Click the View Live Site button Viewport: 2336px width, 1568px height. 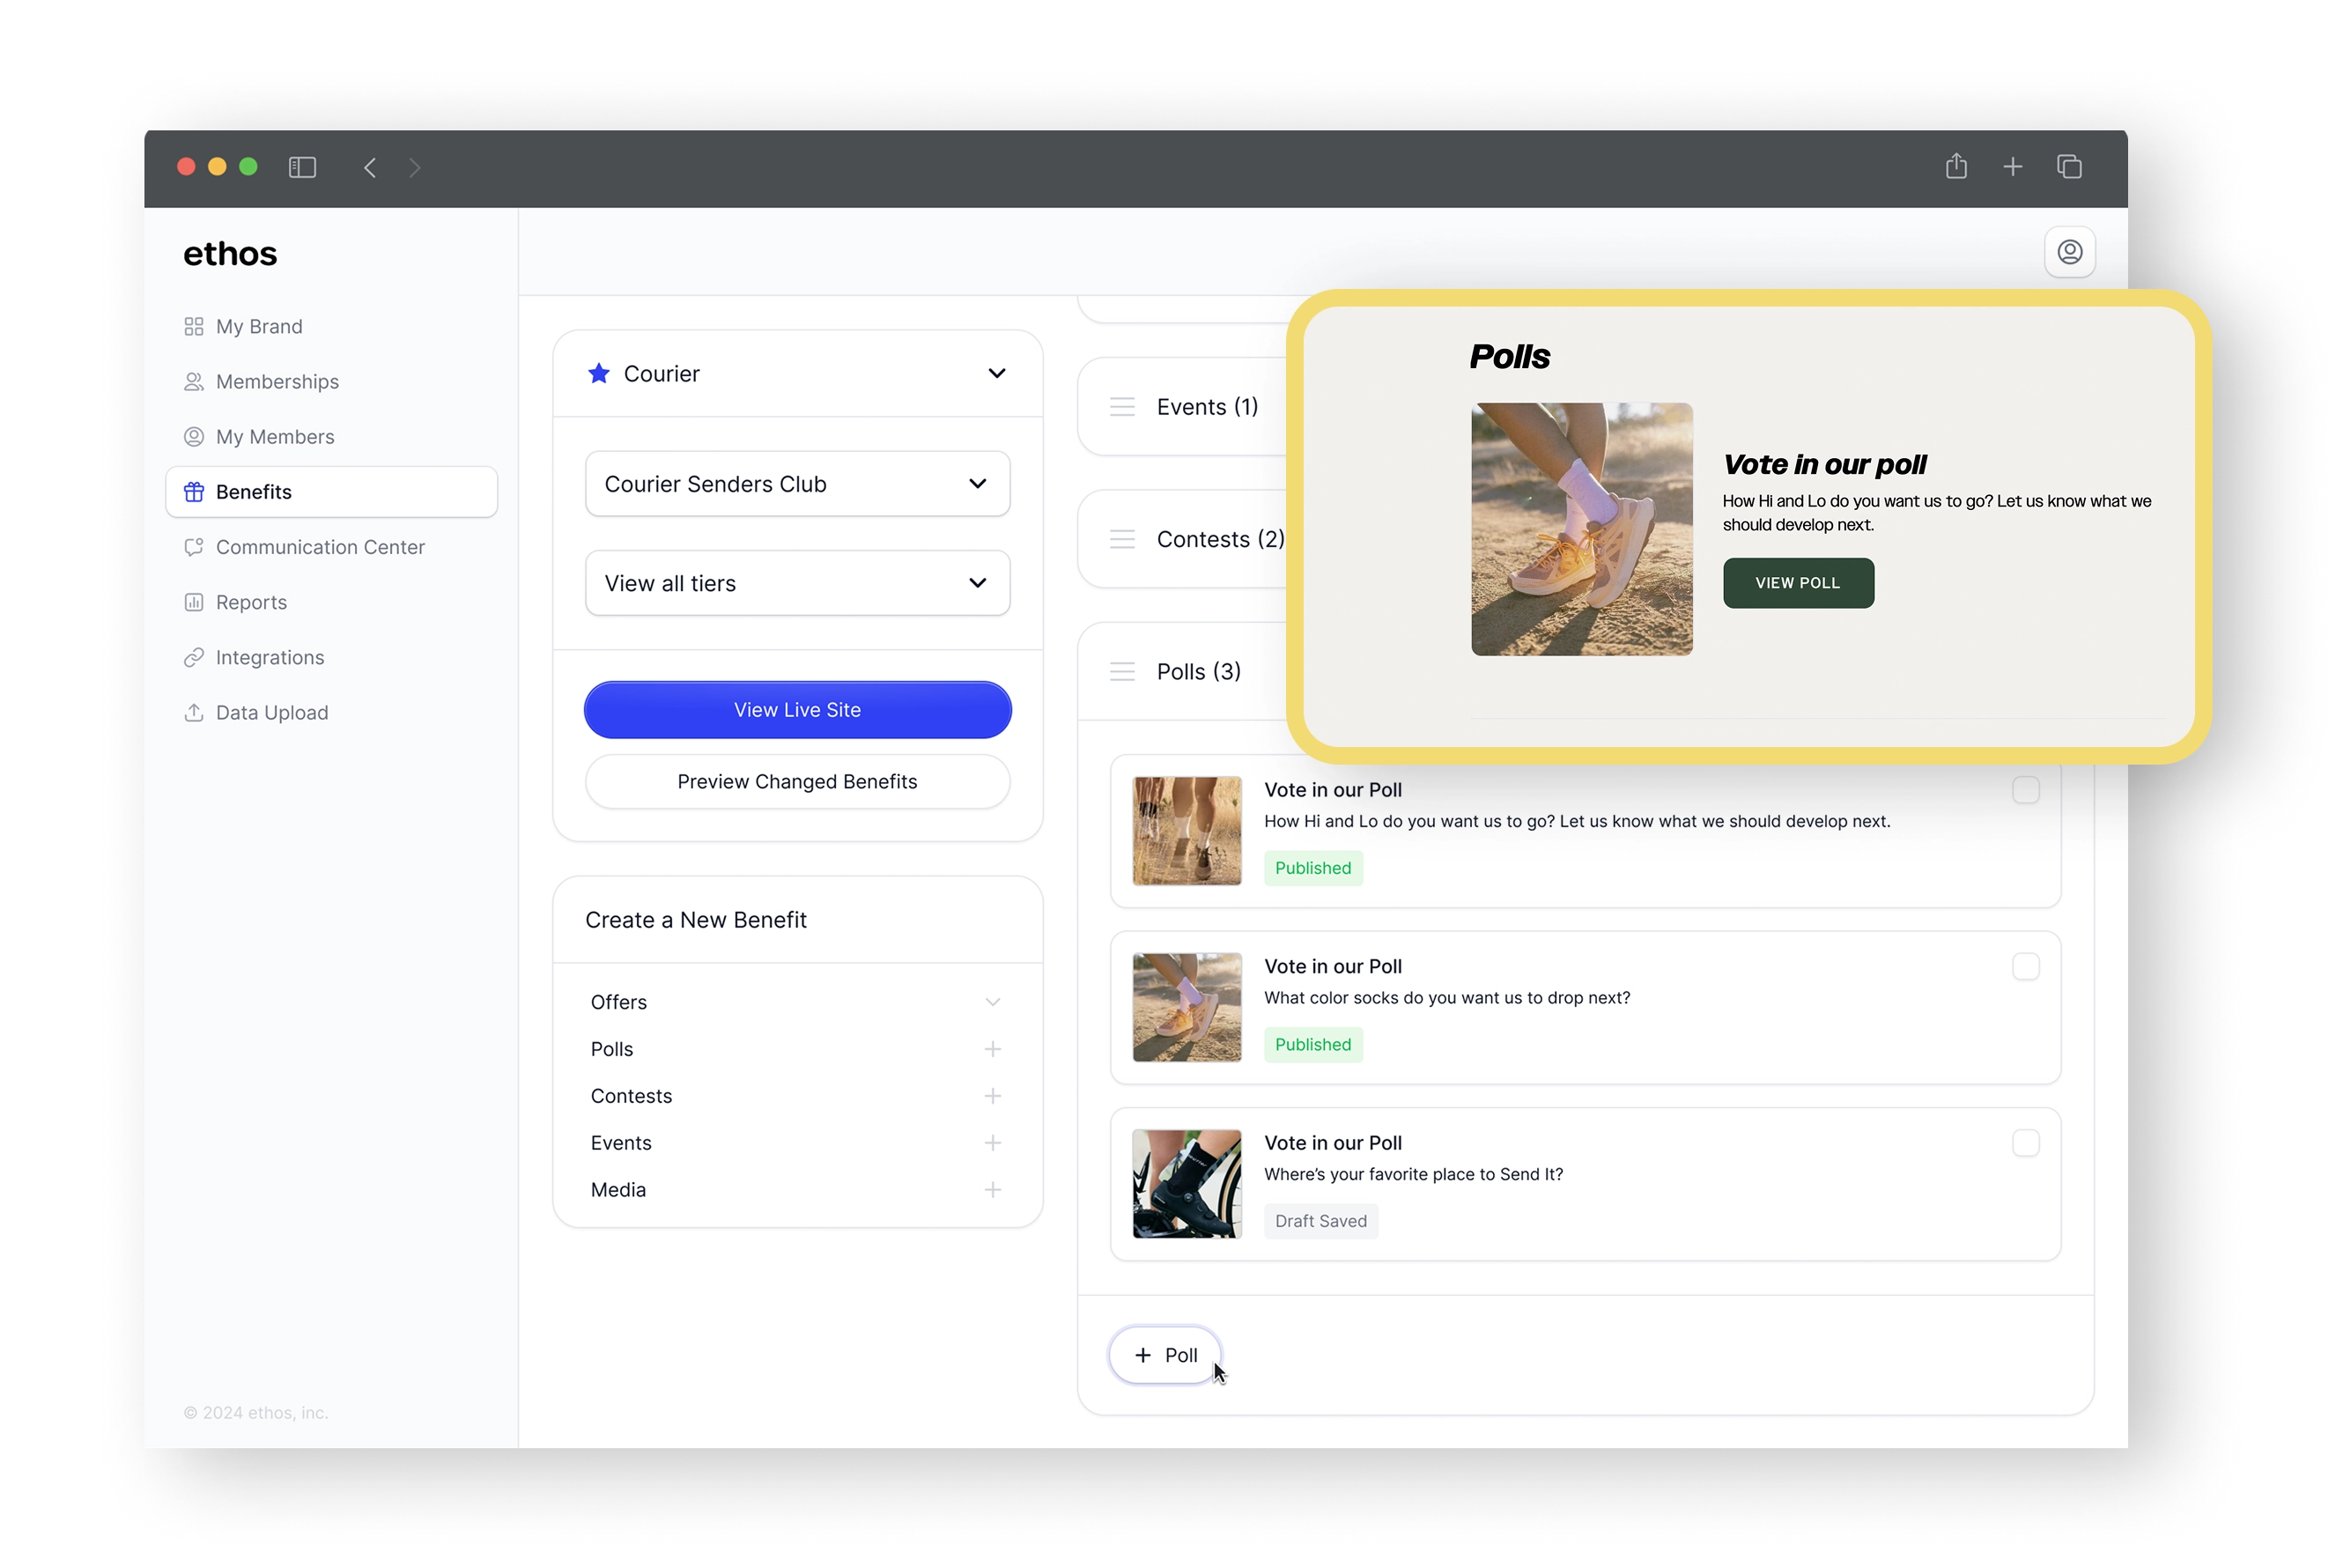(x=797, y=710)
